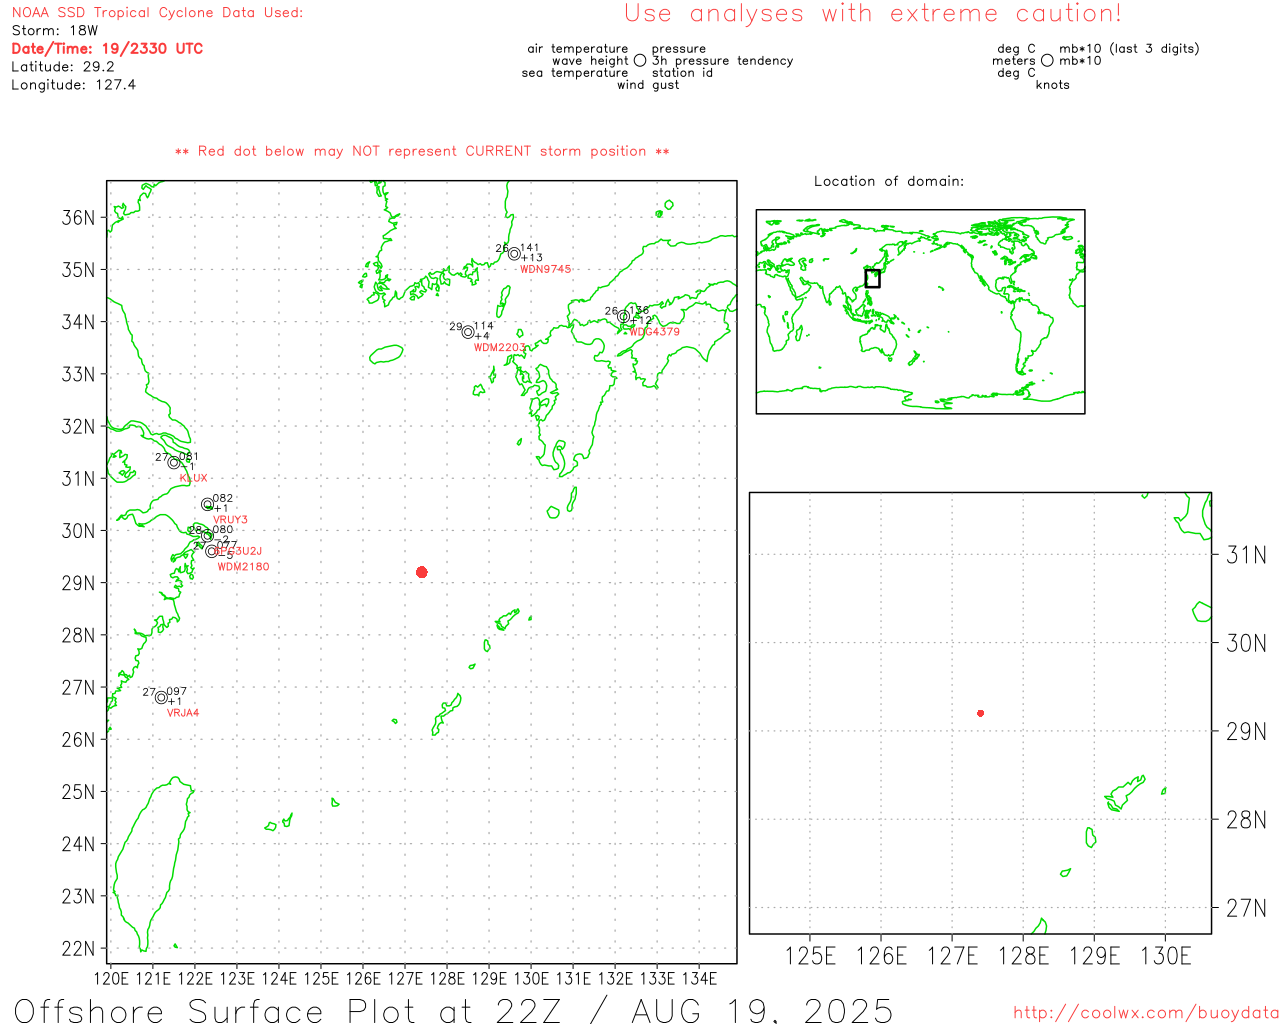Viewport: 1280px width, 1024px height.
Task: Click the black domain box on world map
Action: (x=873, y=278)
